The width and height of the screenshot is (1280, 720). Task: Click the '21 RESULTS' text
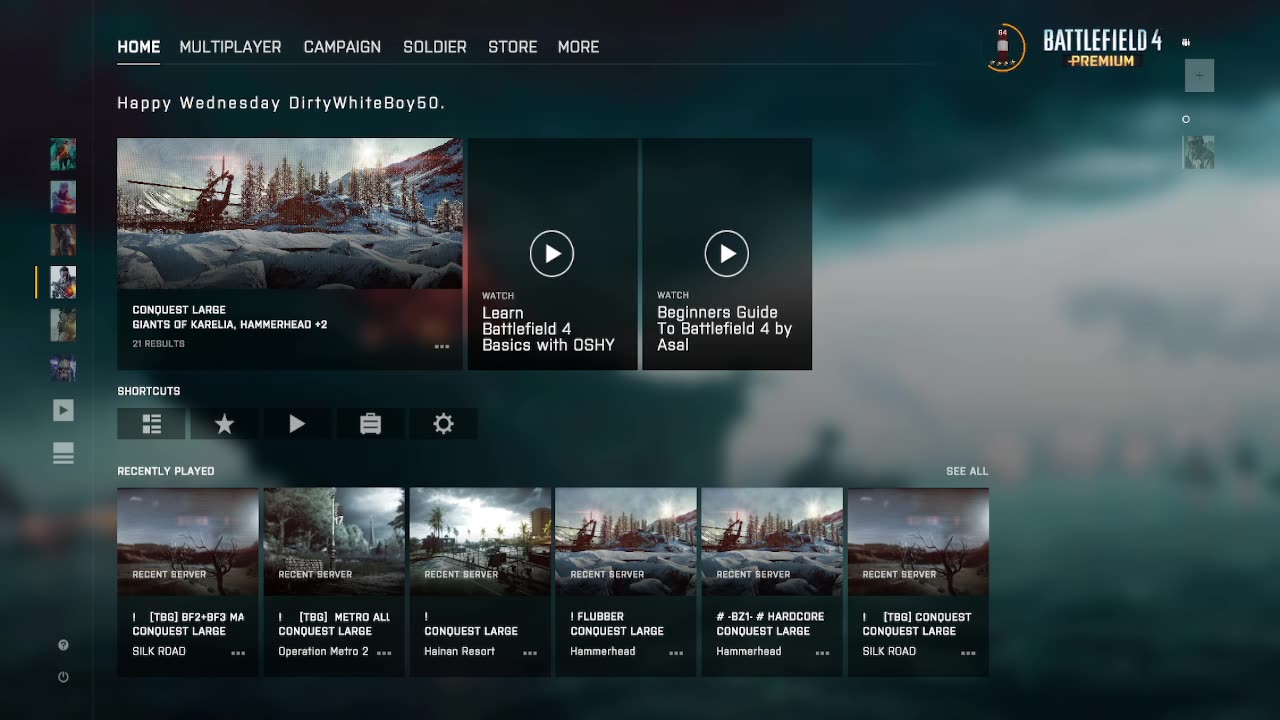click(158, 344)
